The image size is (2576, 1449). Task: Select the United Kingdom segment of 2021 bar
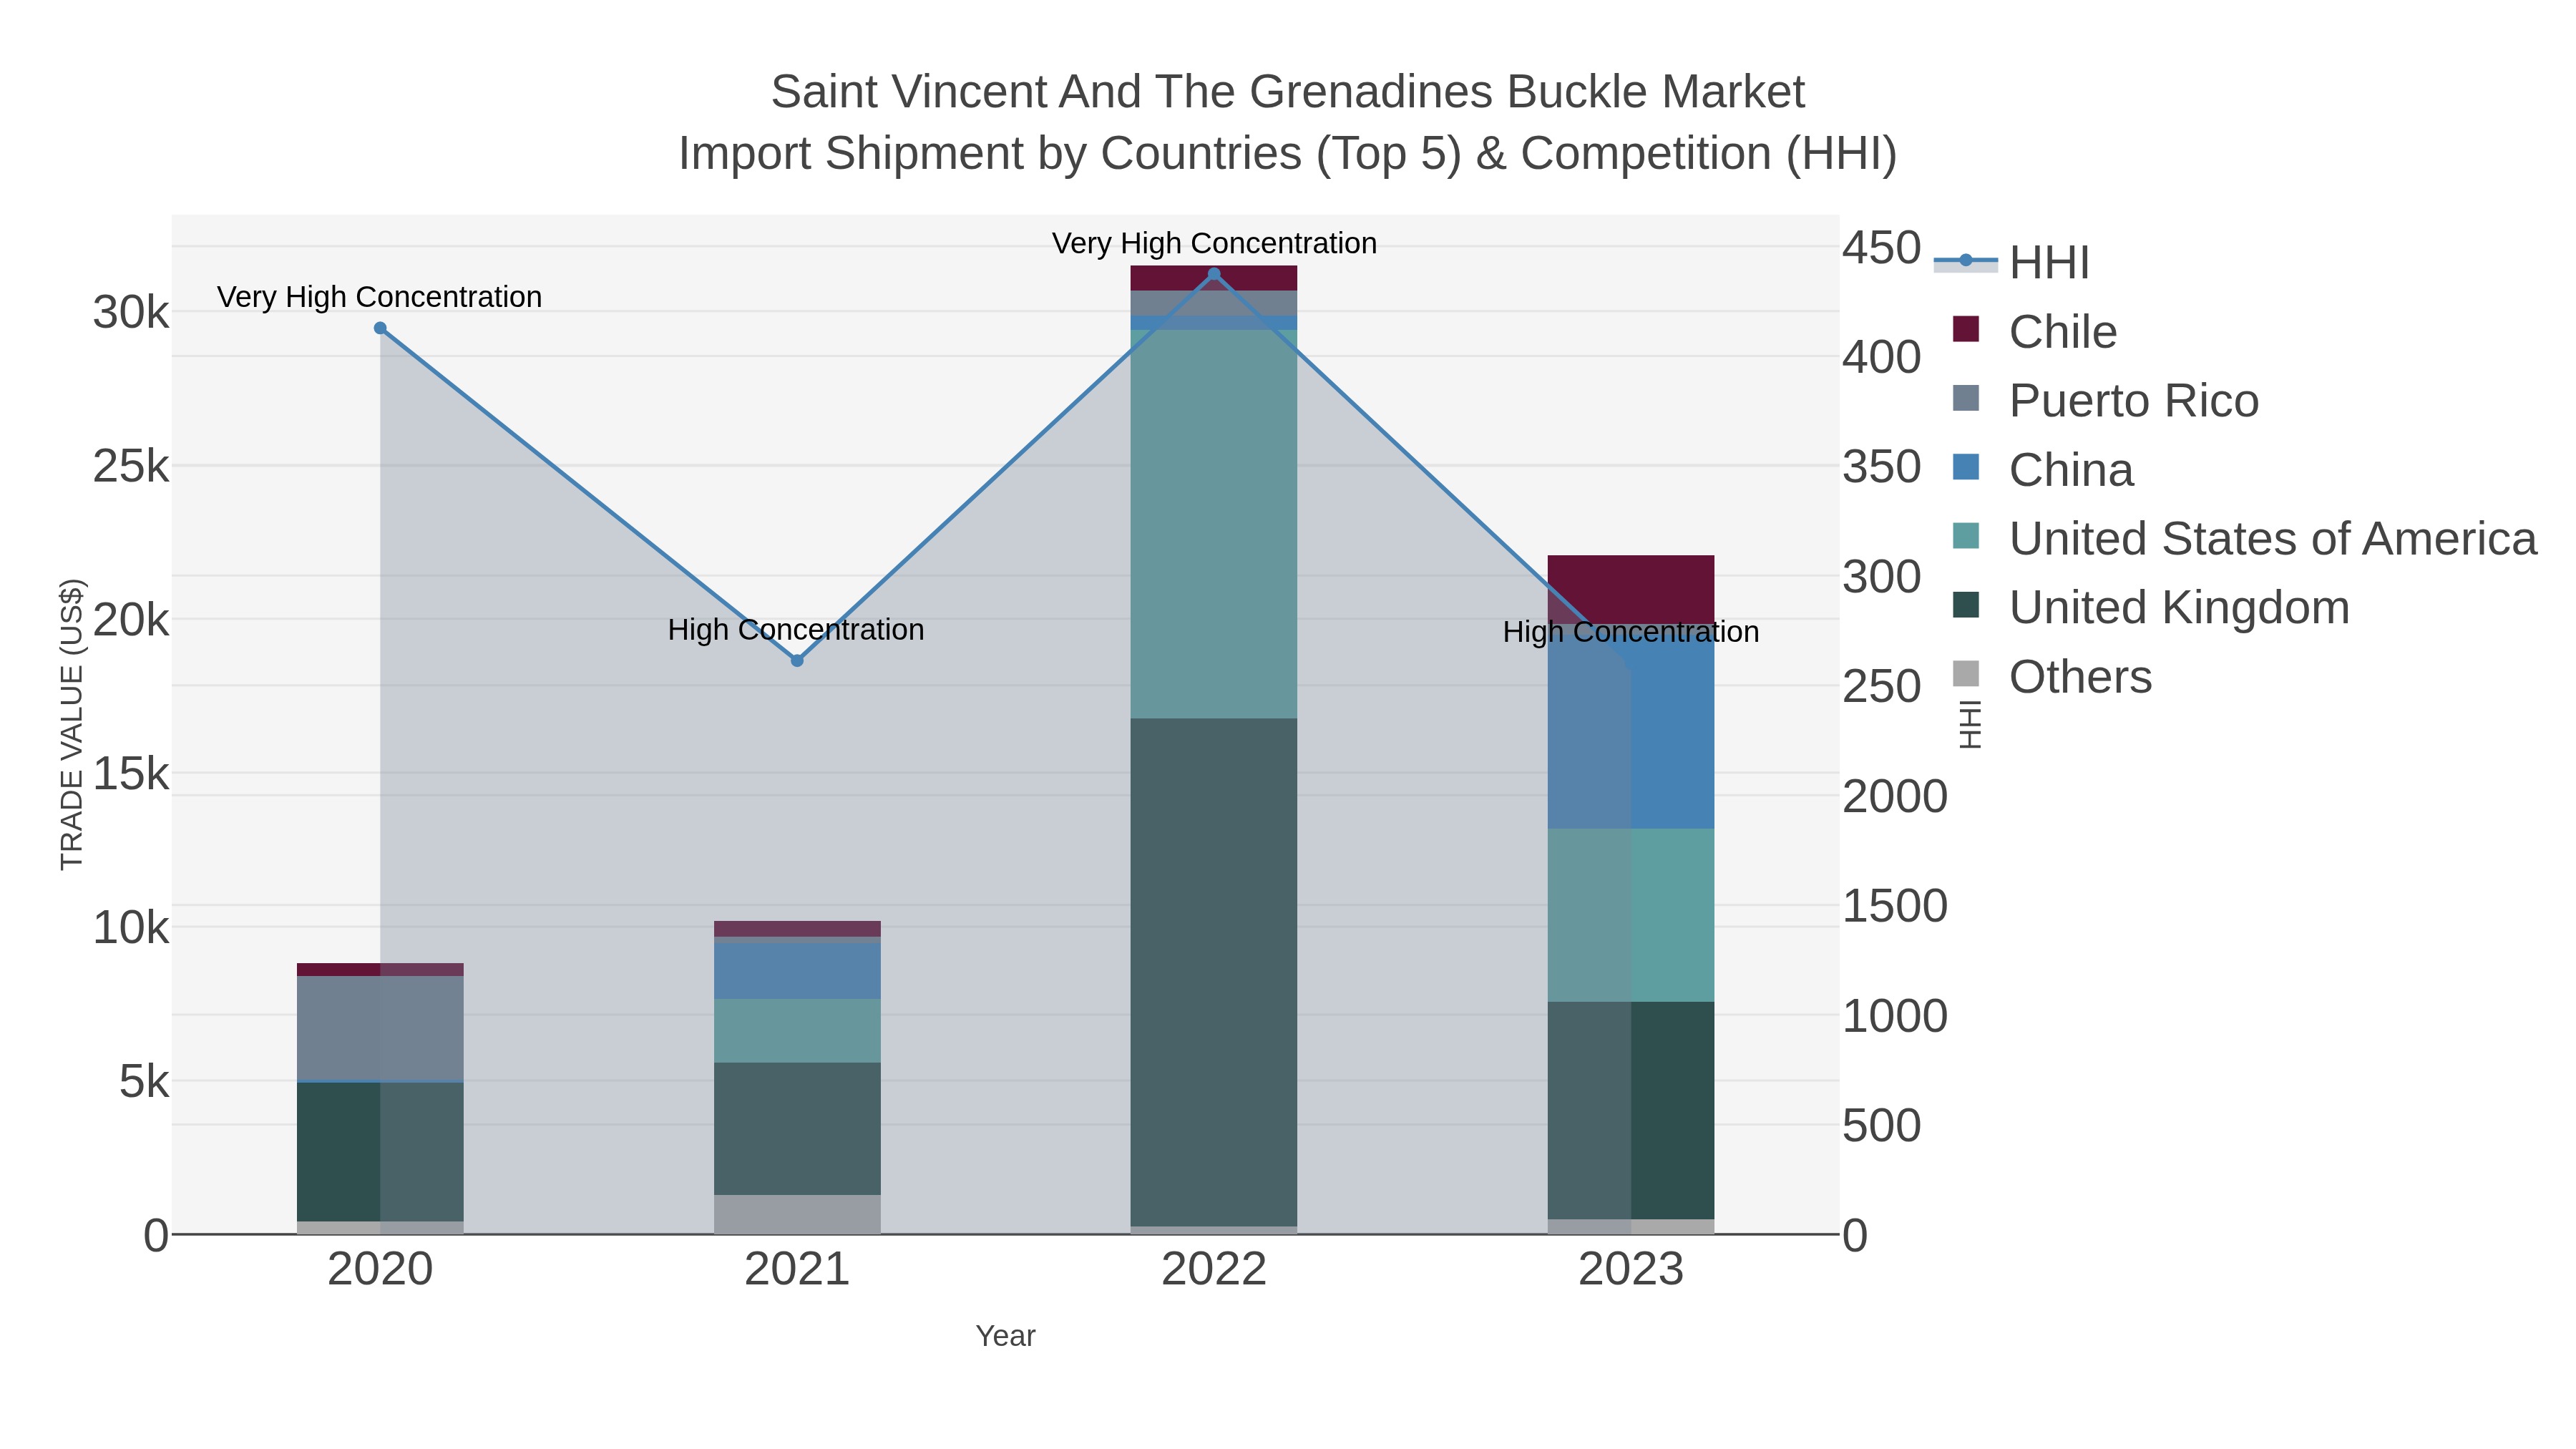pos(797,1129)
